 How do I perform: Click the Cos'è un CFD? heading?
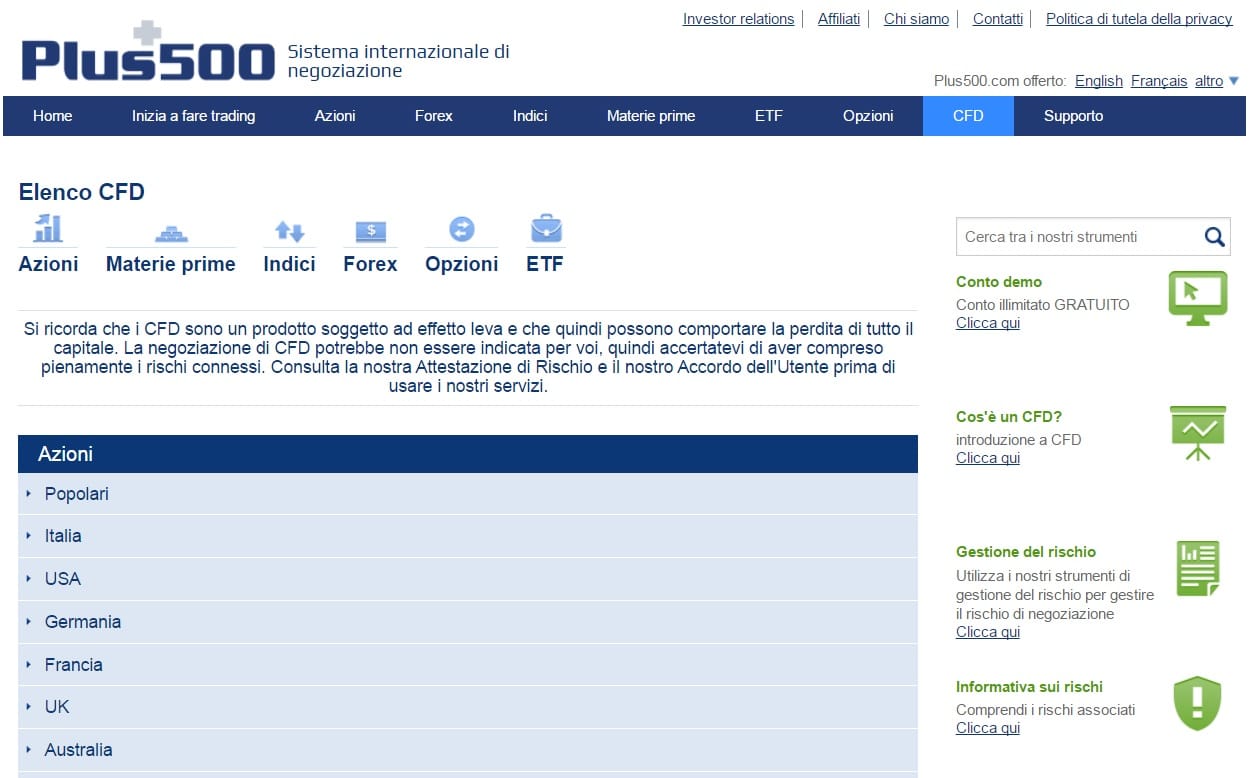(1009, 417)
